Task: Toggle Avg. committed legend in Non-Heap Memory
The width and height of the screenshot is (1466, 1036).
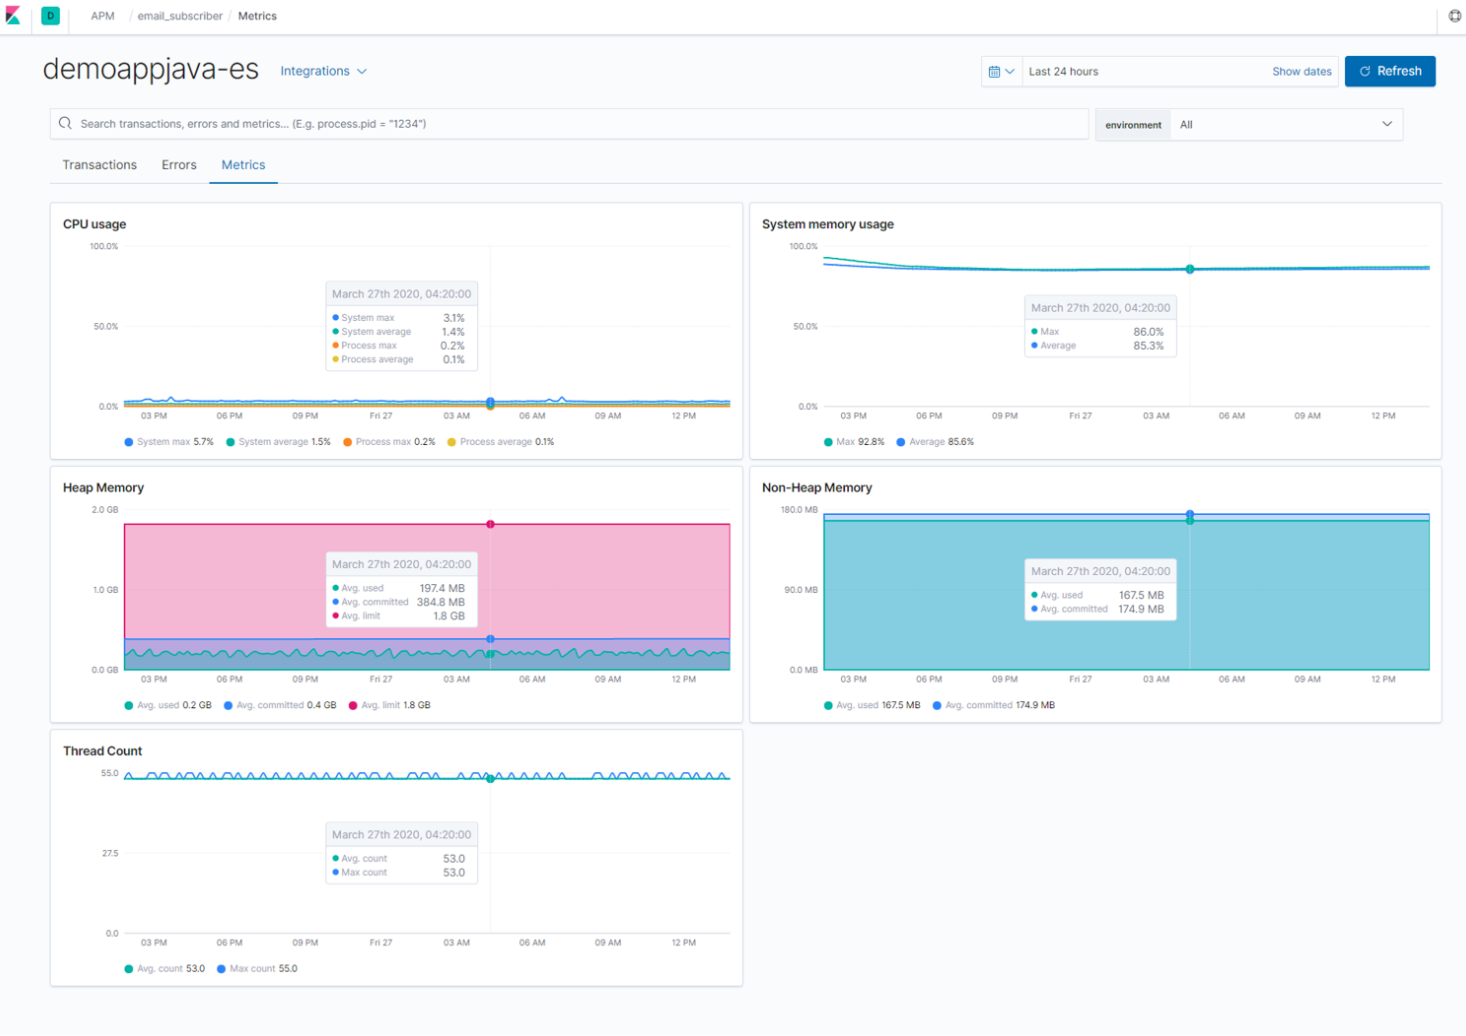Action: (x=994, y=705)
